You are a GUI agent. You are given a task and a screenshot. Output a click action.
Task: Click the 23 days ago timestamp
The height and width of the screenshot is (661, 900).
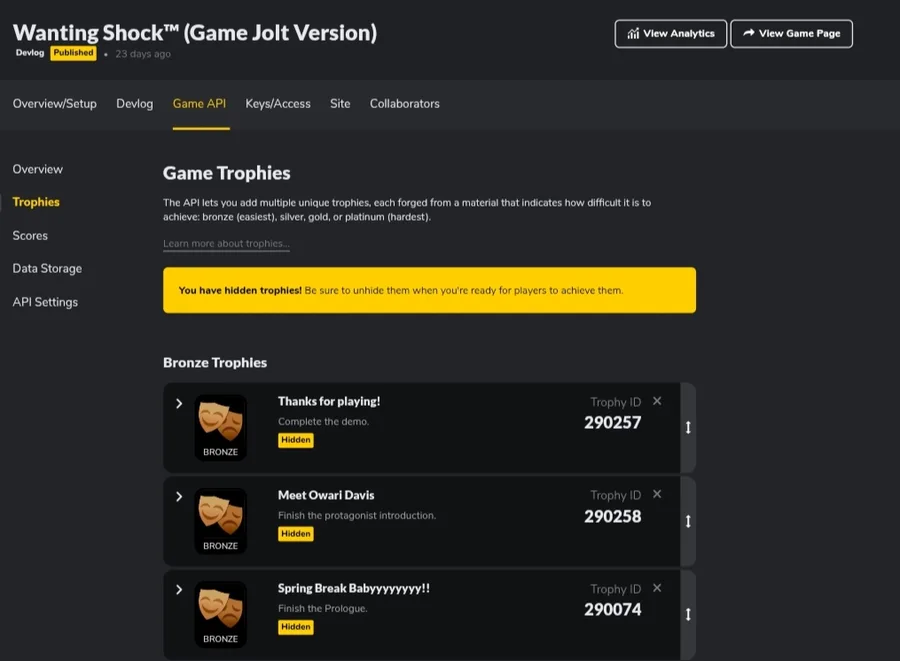coord(143,54)
